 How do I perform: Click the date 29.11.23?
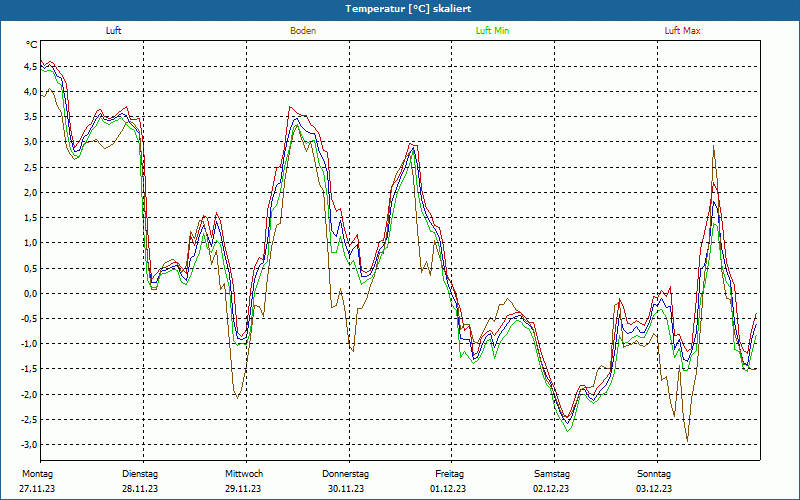243,489
